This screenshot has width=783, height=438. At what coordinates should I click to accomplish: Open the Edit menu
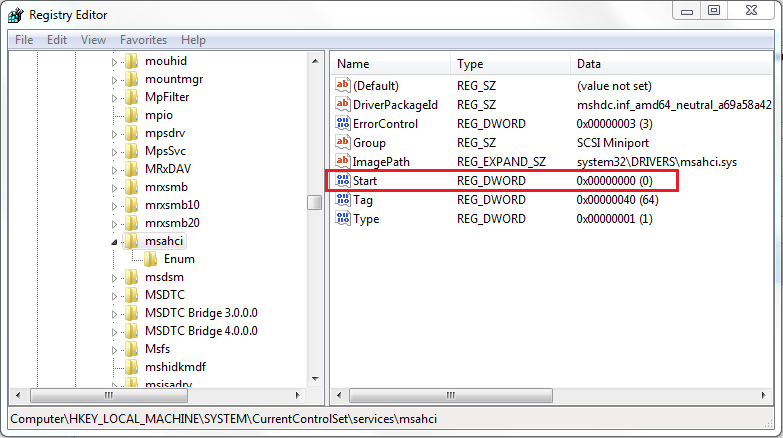[57, 40]
